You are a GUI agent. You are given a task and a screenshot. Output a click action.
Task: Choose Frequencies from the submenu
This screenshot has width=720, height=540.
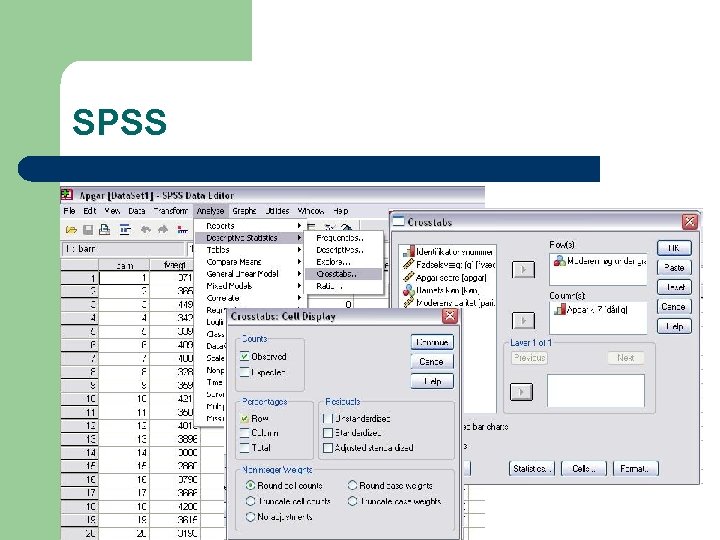[343, 237]
